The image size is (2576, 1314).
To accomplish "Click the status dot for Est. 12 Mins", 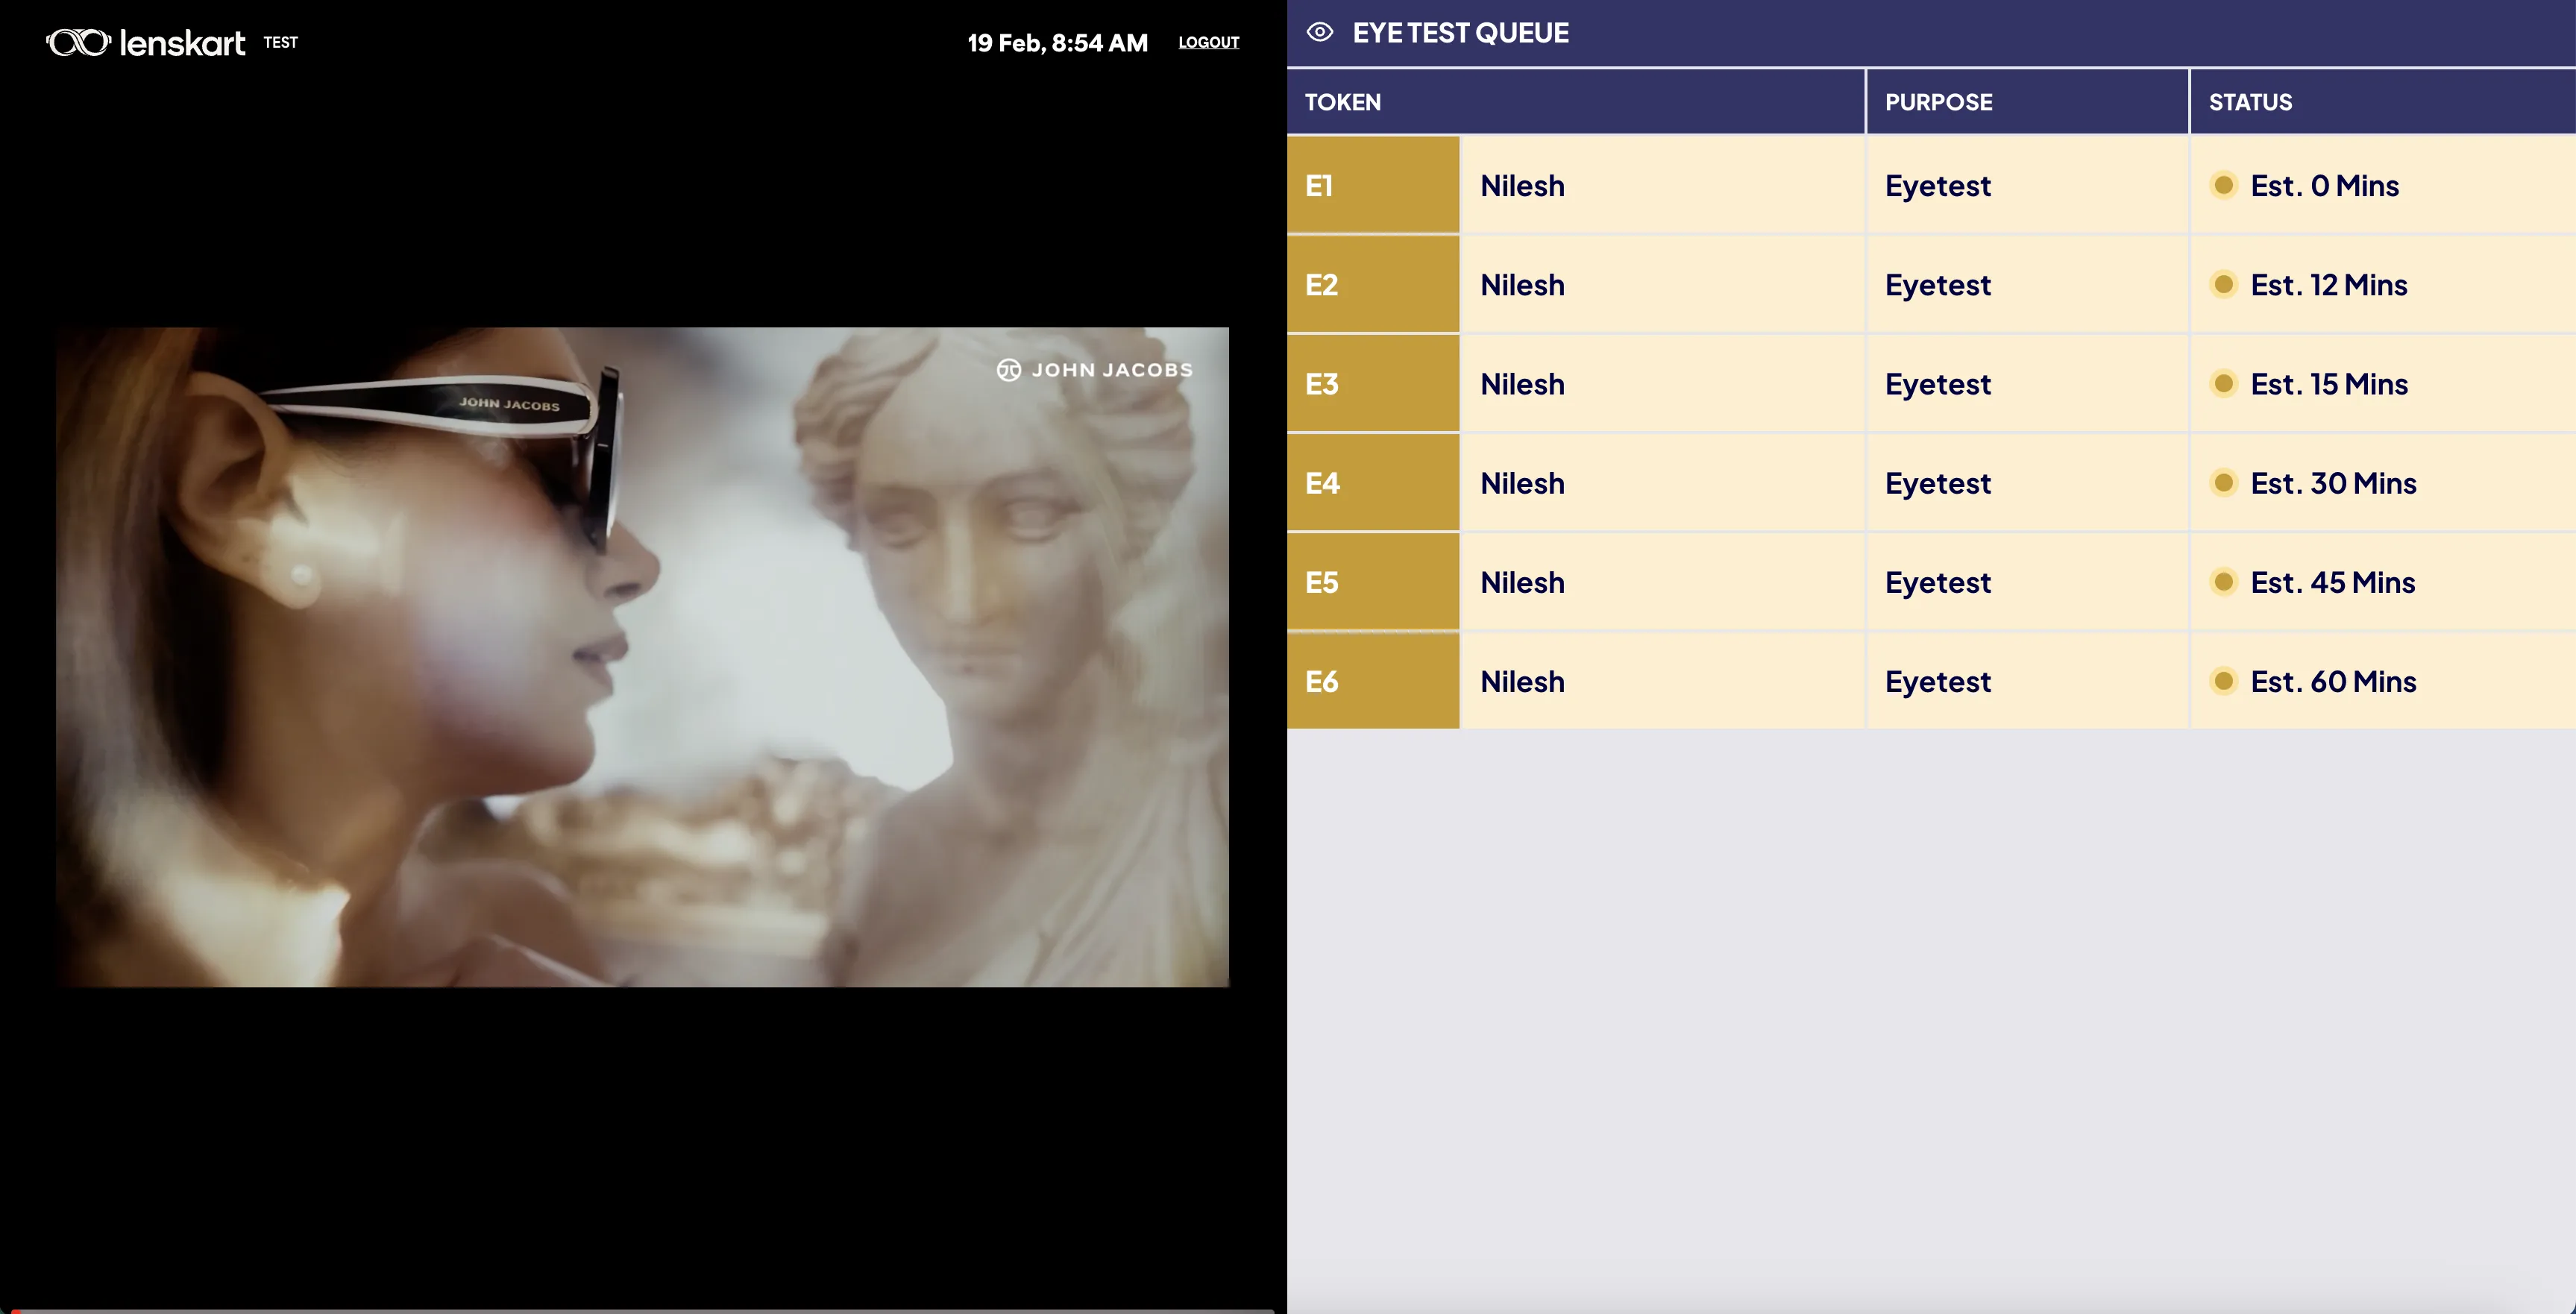I will (2223, 284).
